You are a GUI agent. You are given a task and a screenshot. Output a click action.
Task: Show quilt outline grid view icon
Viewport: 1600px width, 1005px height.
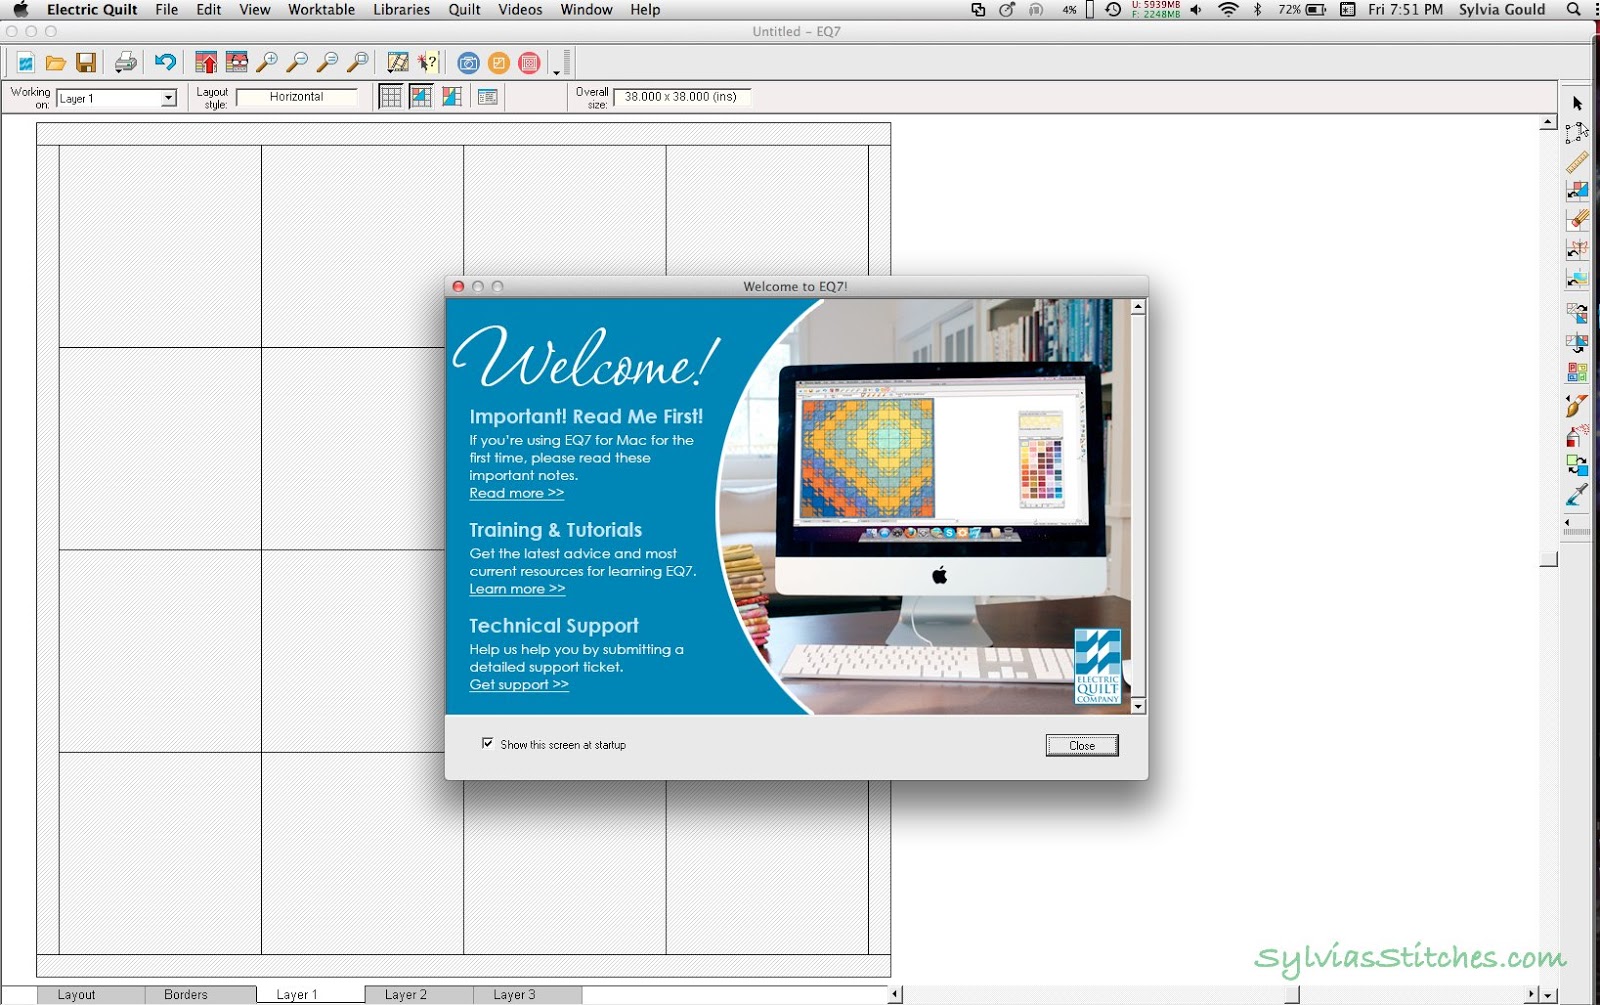tap(391, 97)
